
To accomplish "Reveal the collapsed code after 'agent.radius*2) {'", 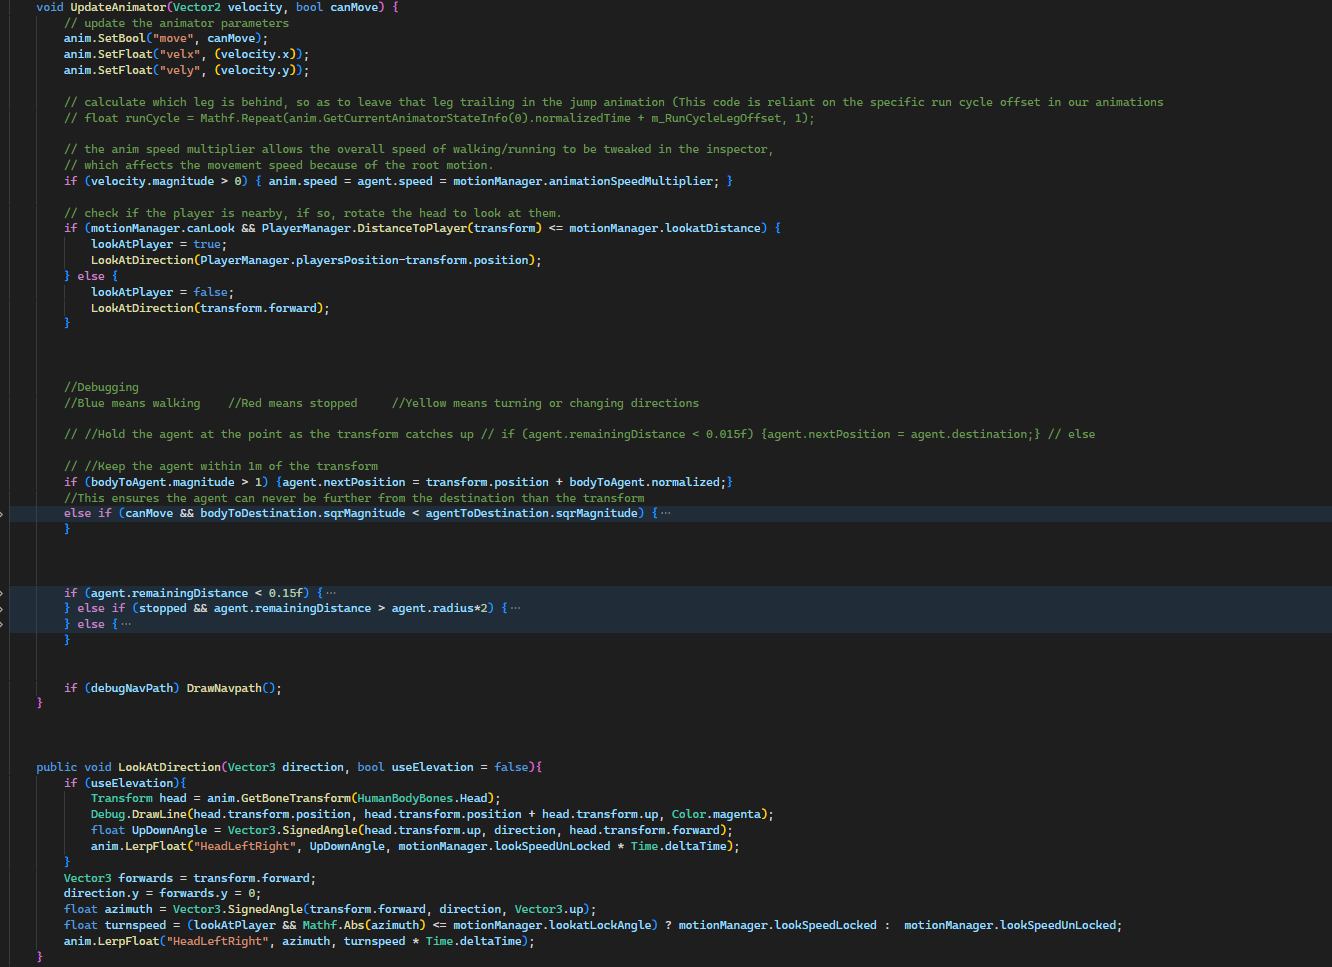I will 515,609.
